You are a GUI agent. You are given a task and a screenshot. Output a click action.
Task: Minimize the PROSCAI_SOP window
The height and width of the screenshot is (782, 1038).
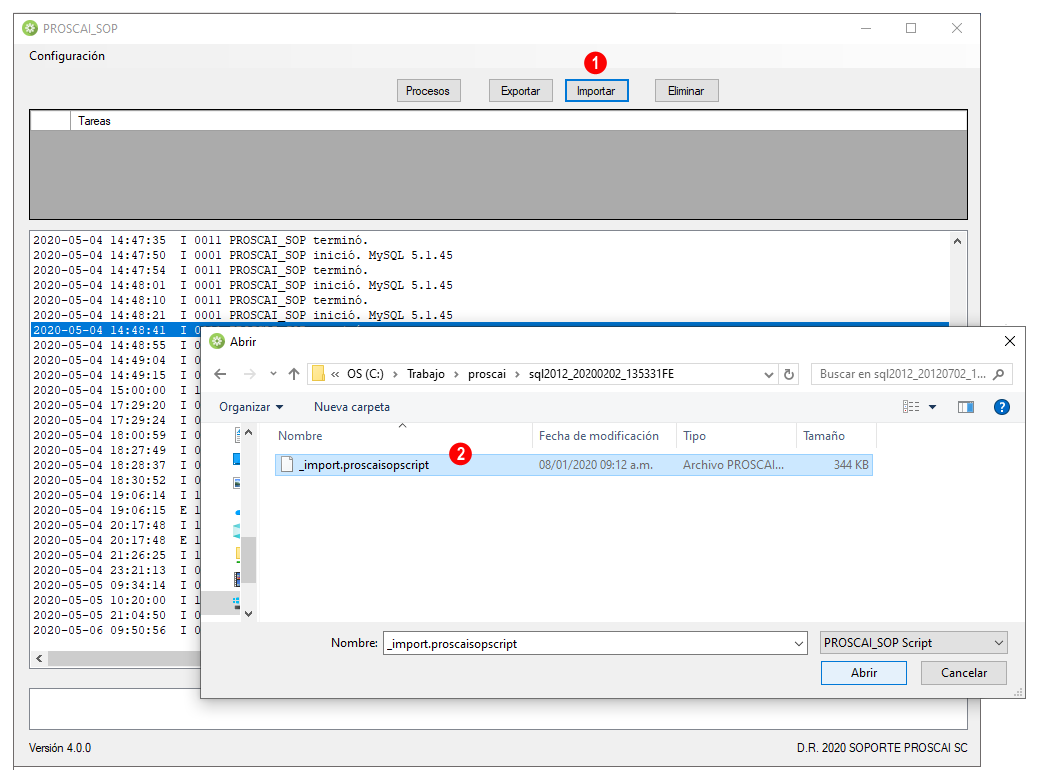[x=866, y=28]
